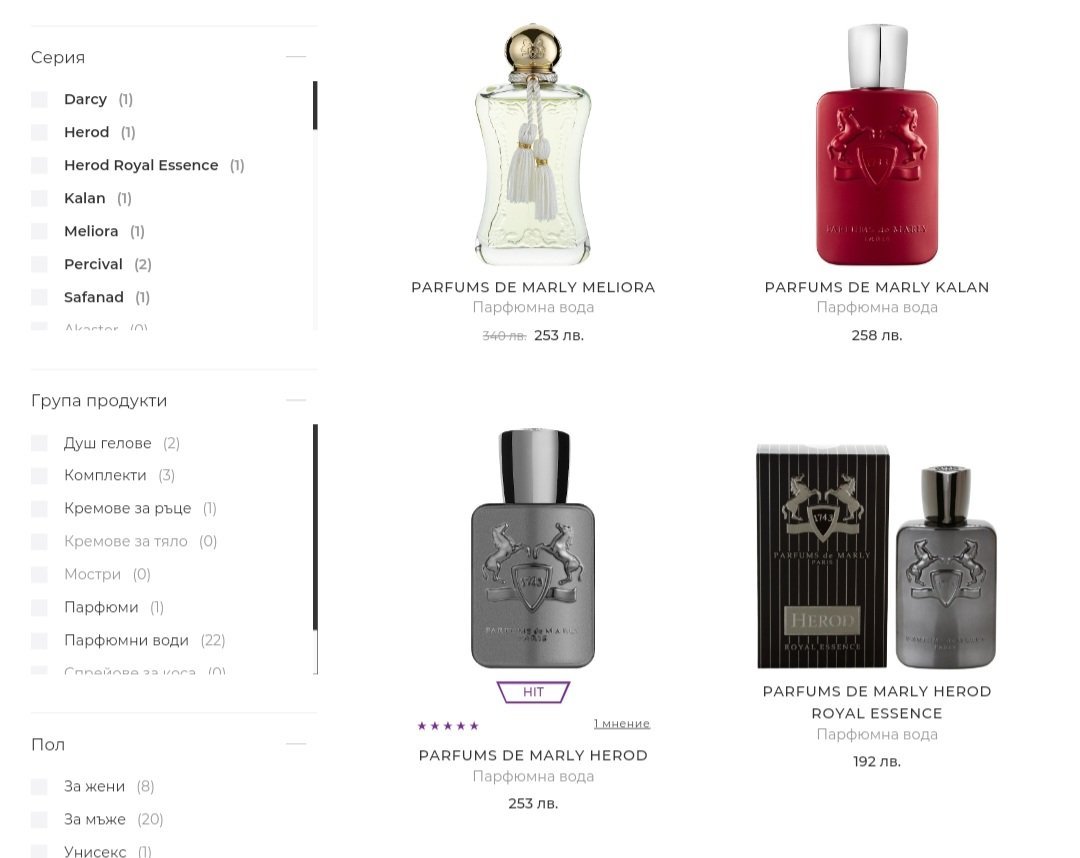
Task: Enable the За жени gender filter
Action: 39,786
